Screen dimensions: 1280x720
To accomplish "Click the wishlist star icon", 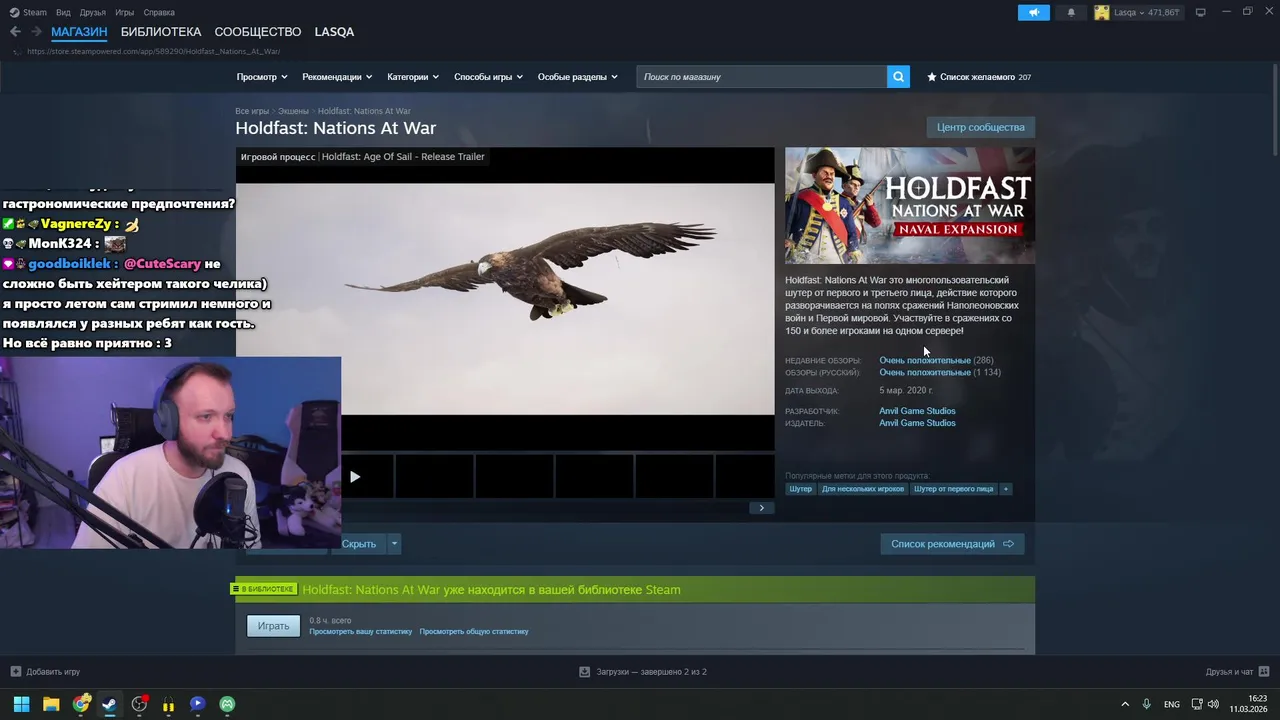I will pos(932,77).
